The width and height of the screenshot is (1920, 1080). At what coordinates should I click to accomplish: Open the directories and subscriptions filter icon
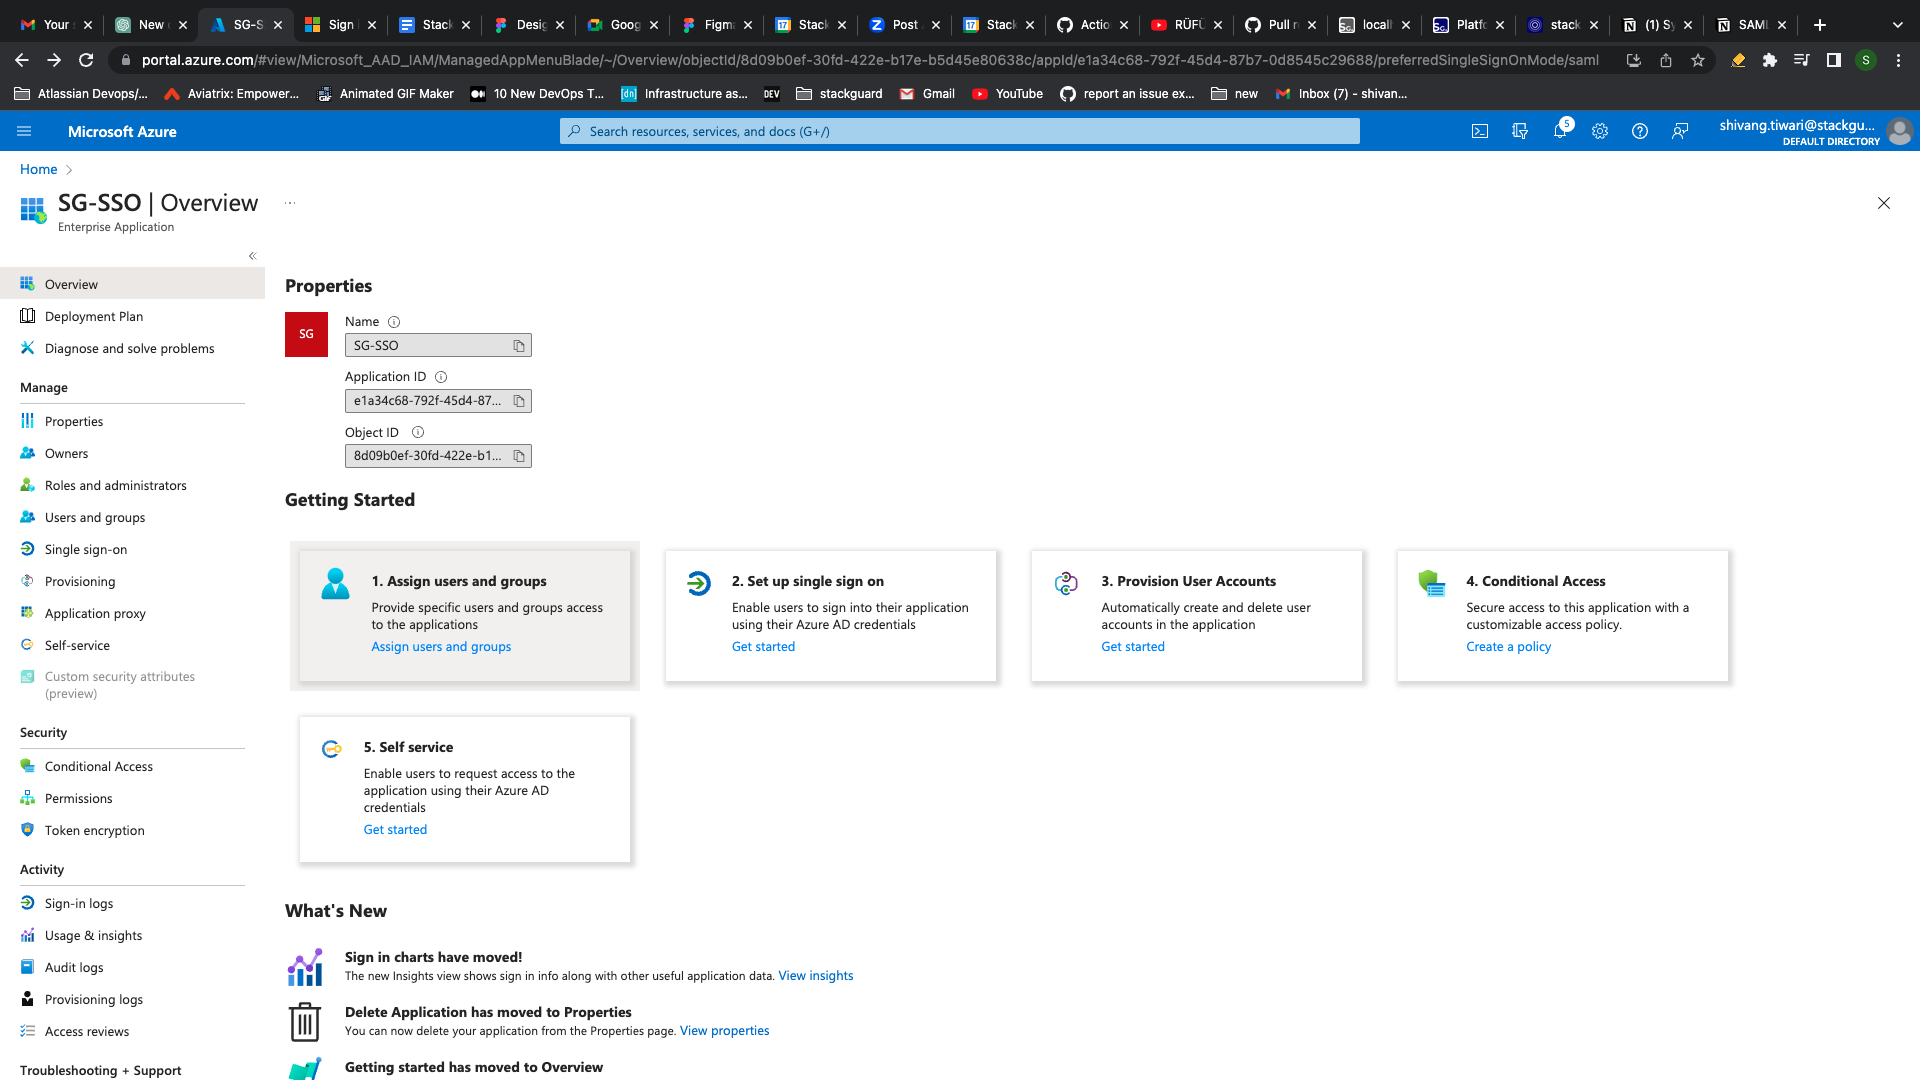[1520, 131]
